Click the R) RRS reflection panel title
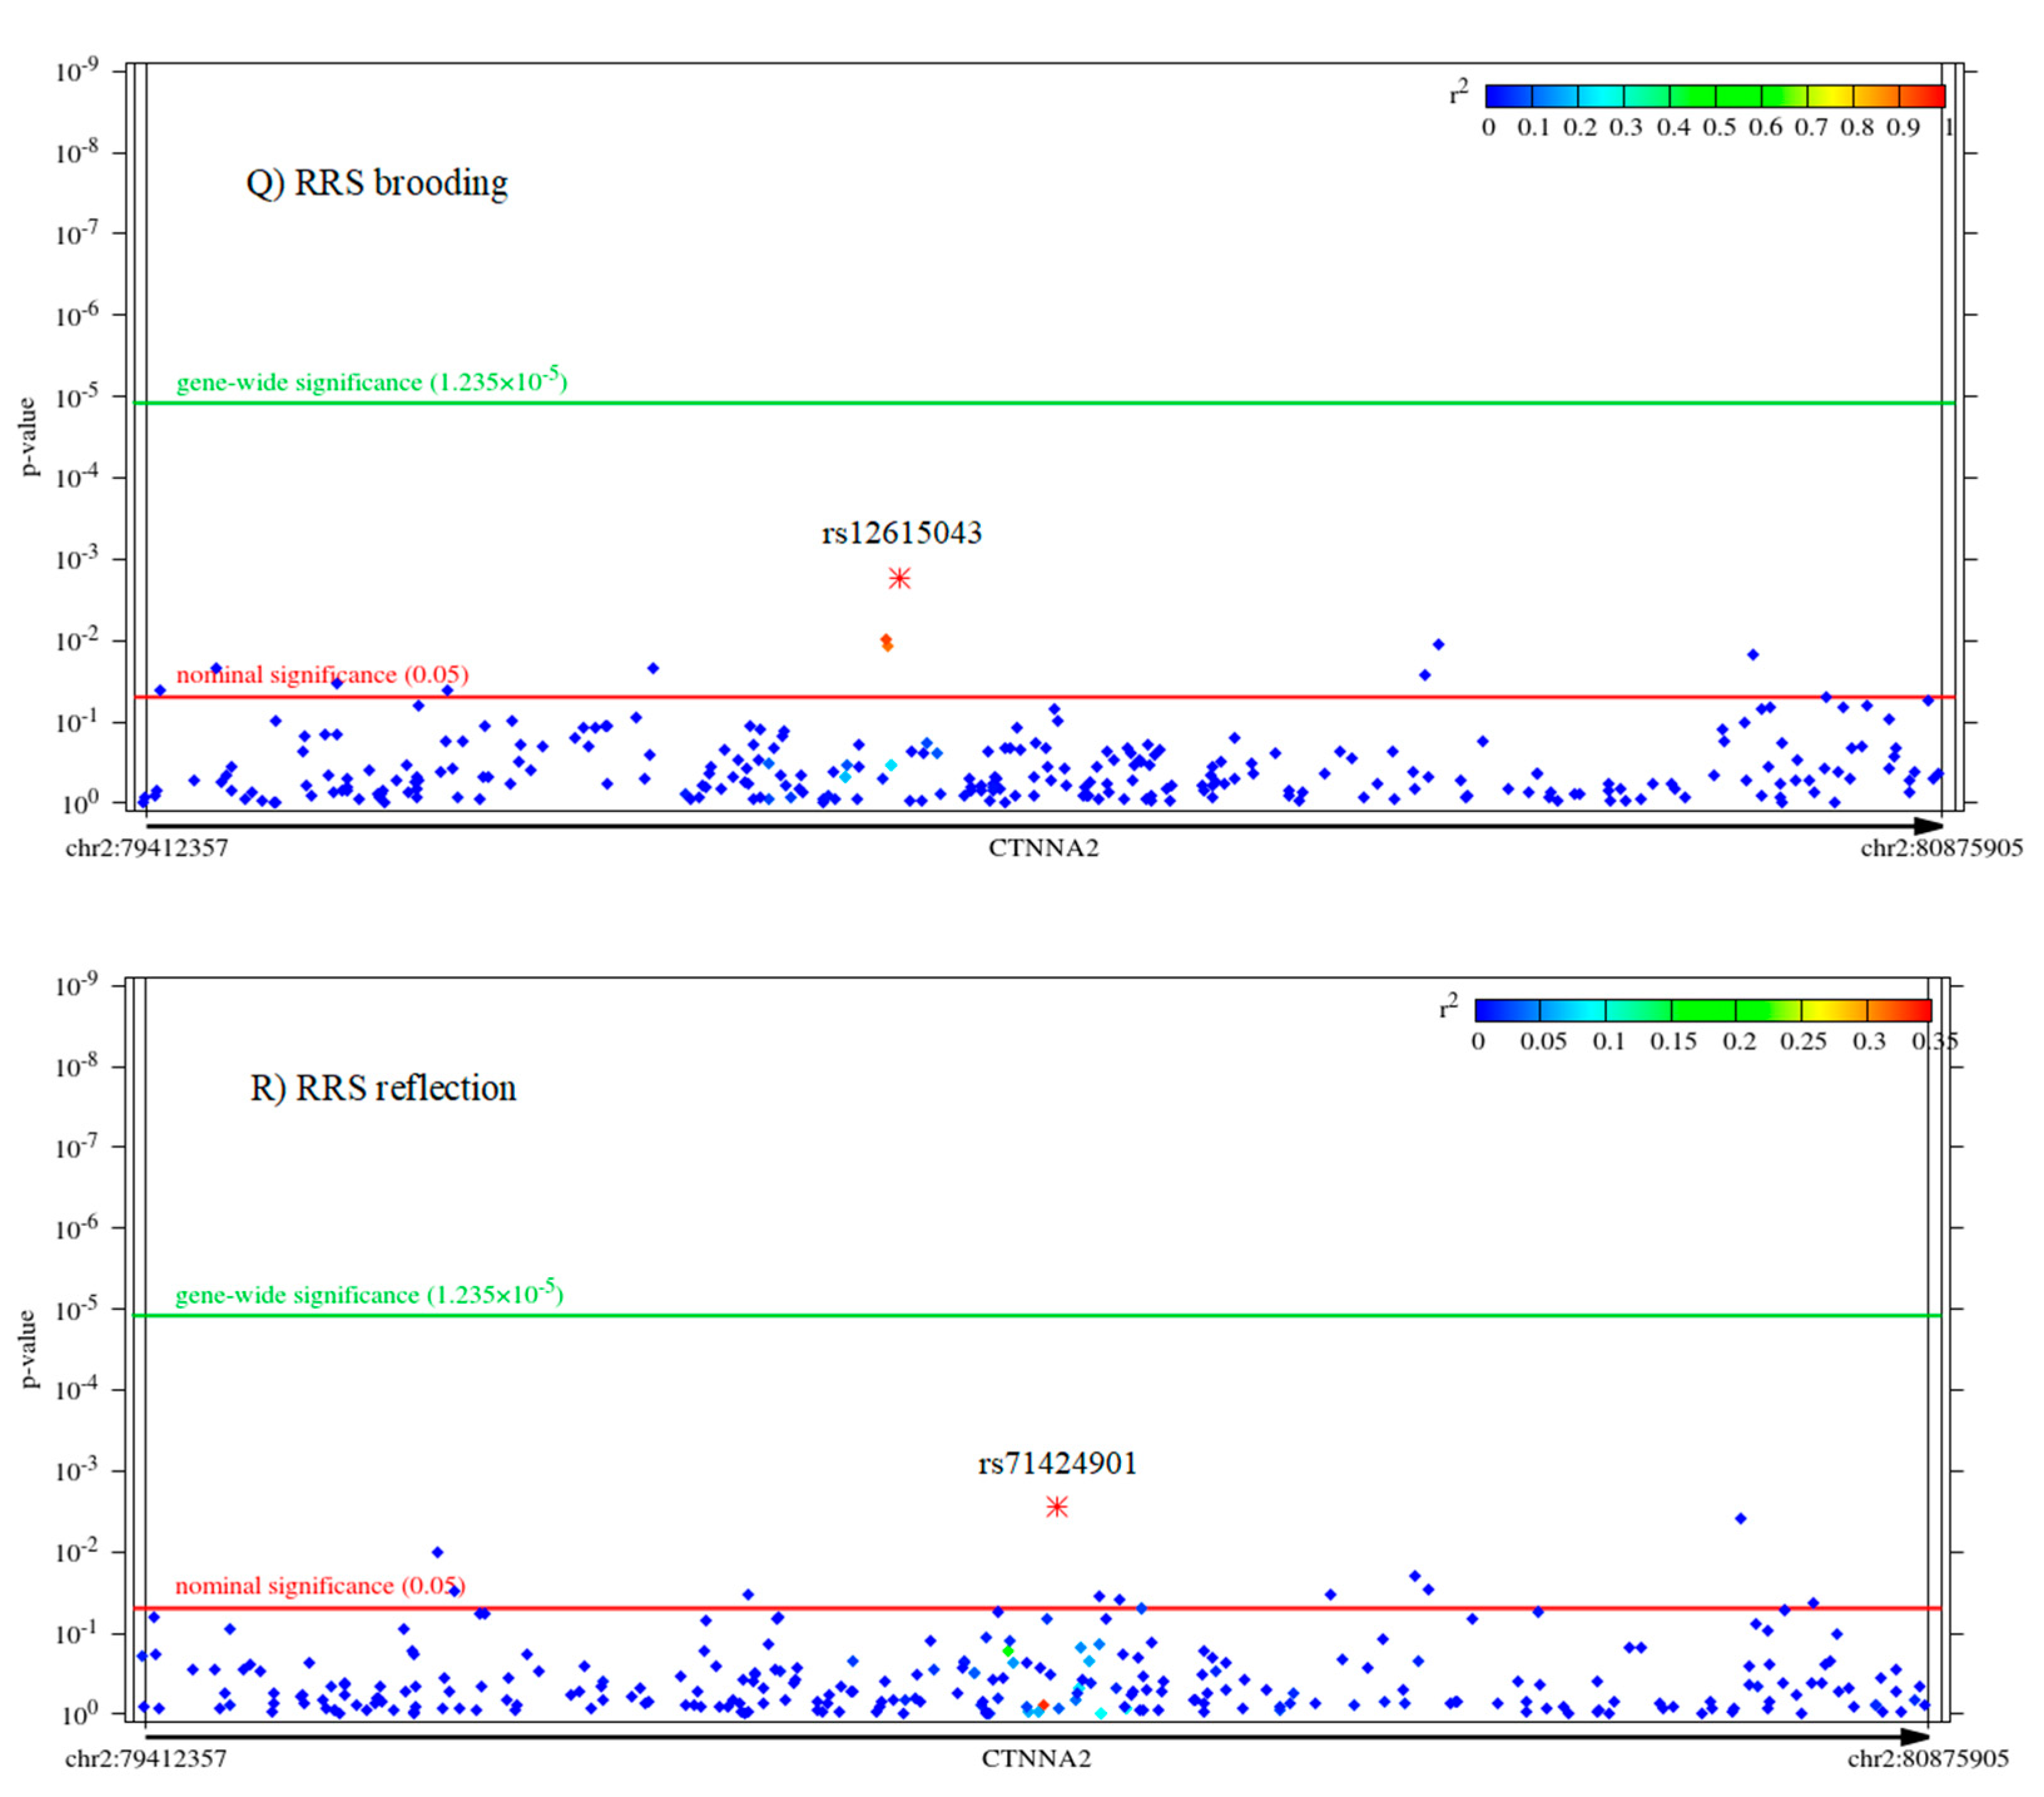This screenshot has width=2044, height=1797. point(383,1088)
